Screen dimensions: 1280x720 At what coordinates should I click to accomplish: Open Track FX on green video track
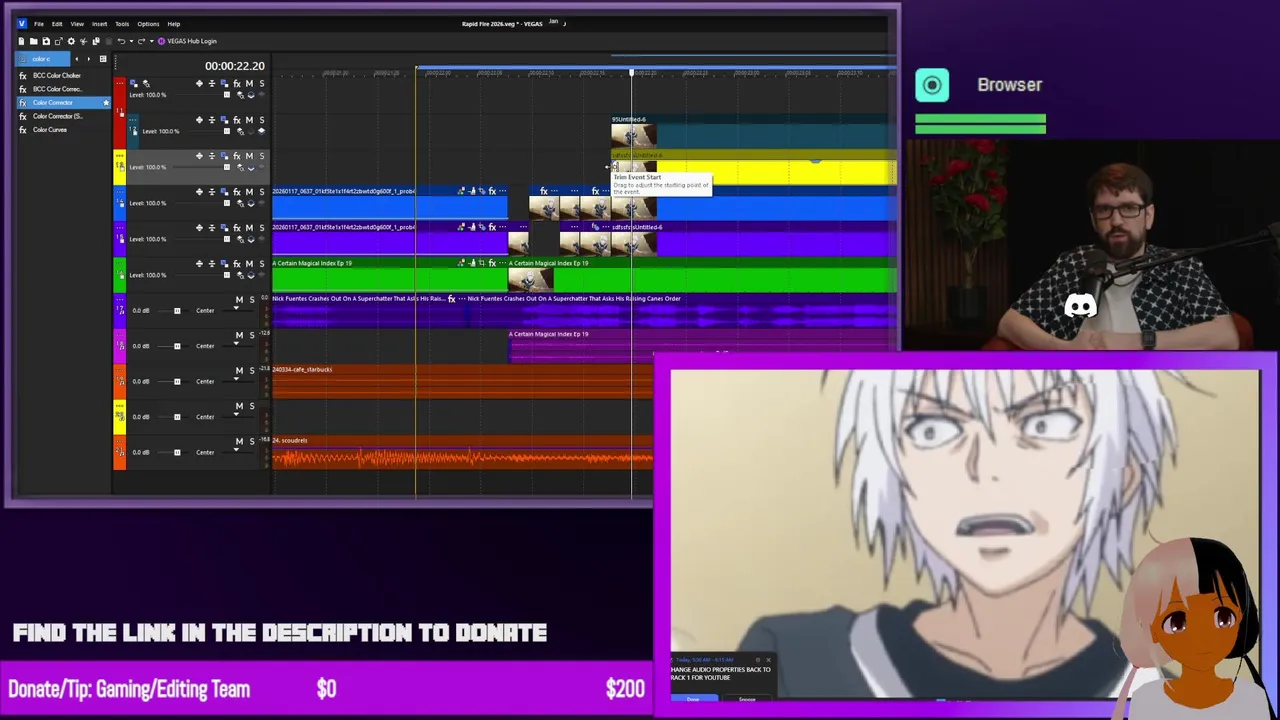point(237,264)
